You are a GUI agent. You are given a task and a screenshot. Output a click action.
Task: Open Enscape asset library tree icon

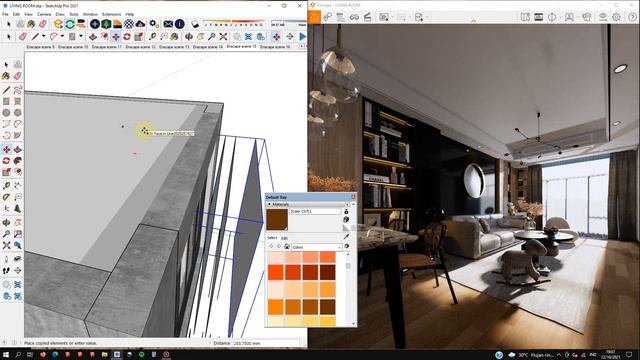pyautogui.click(x=106, y=24)
